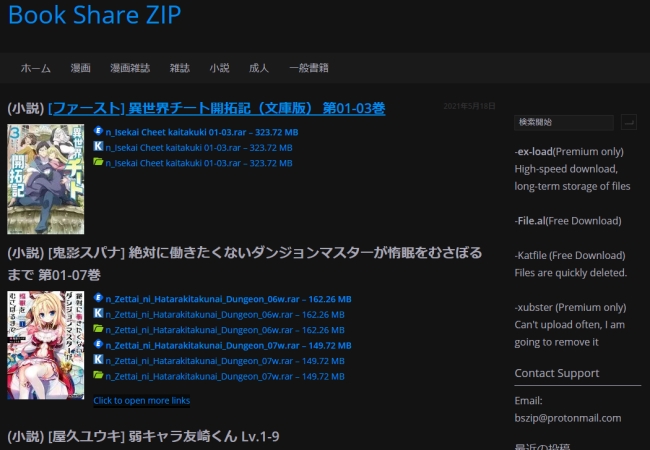Click the search submit button beside the search field

click(x=629, y=122)
